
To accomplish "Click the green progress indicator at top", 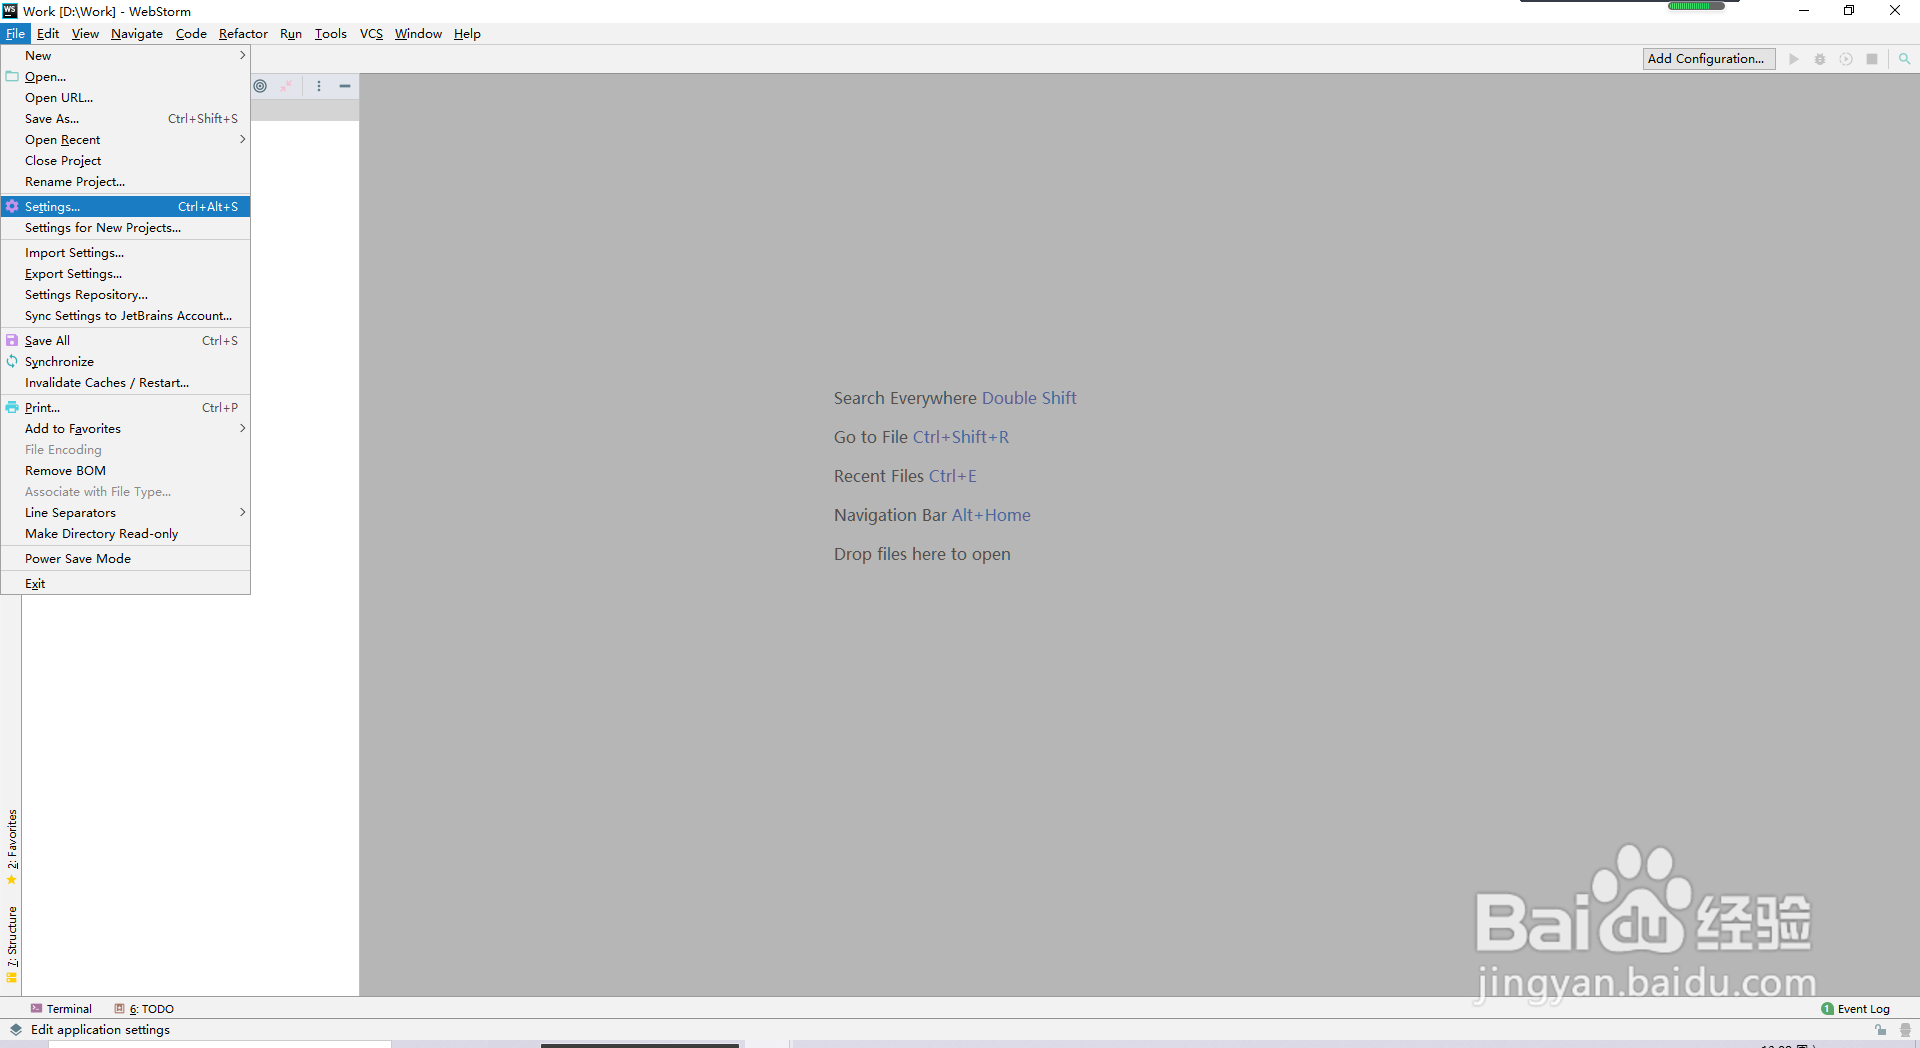I will click(x=1695, y=5).
